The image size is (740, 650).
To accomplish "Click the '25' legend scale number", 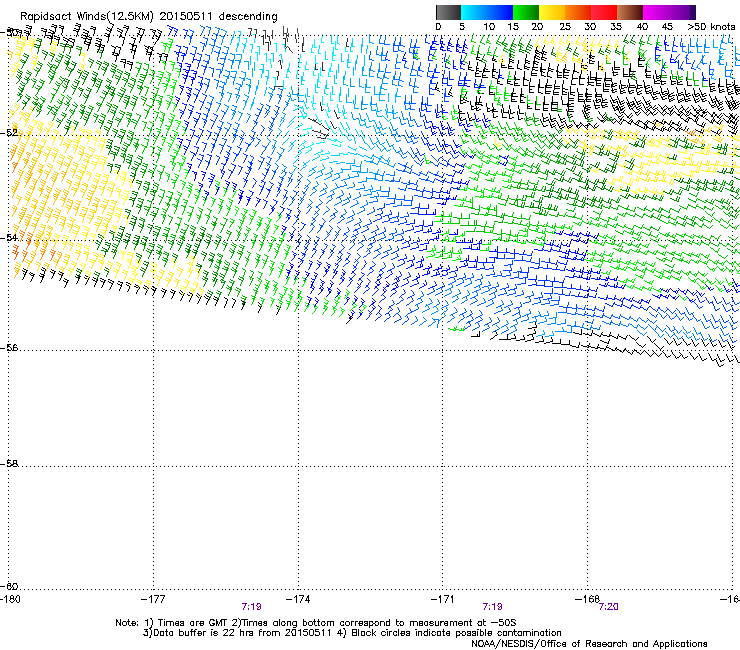I will point(565,27).
